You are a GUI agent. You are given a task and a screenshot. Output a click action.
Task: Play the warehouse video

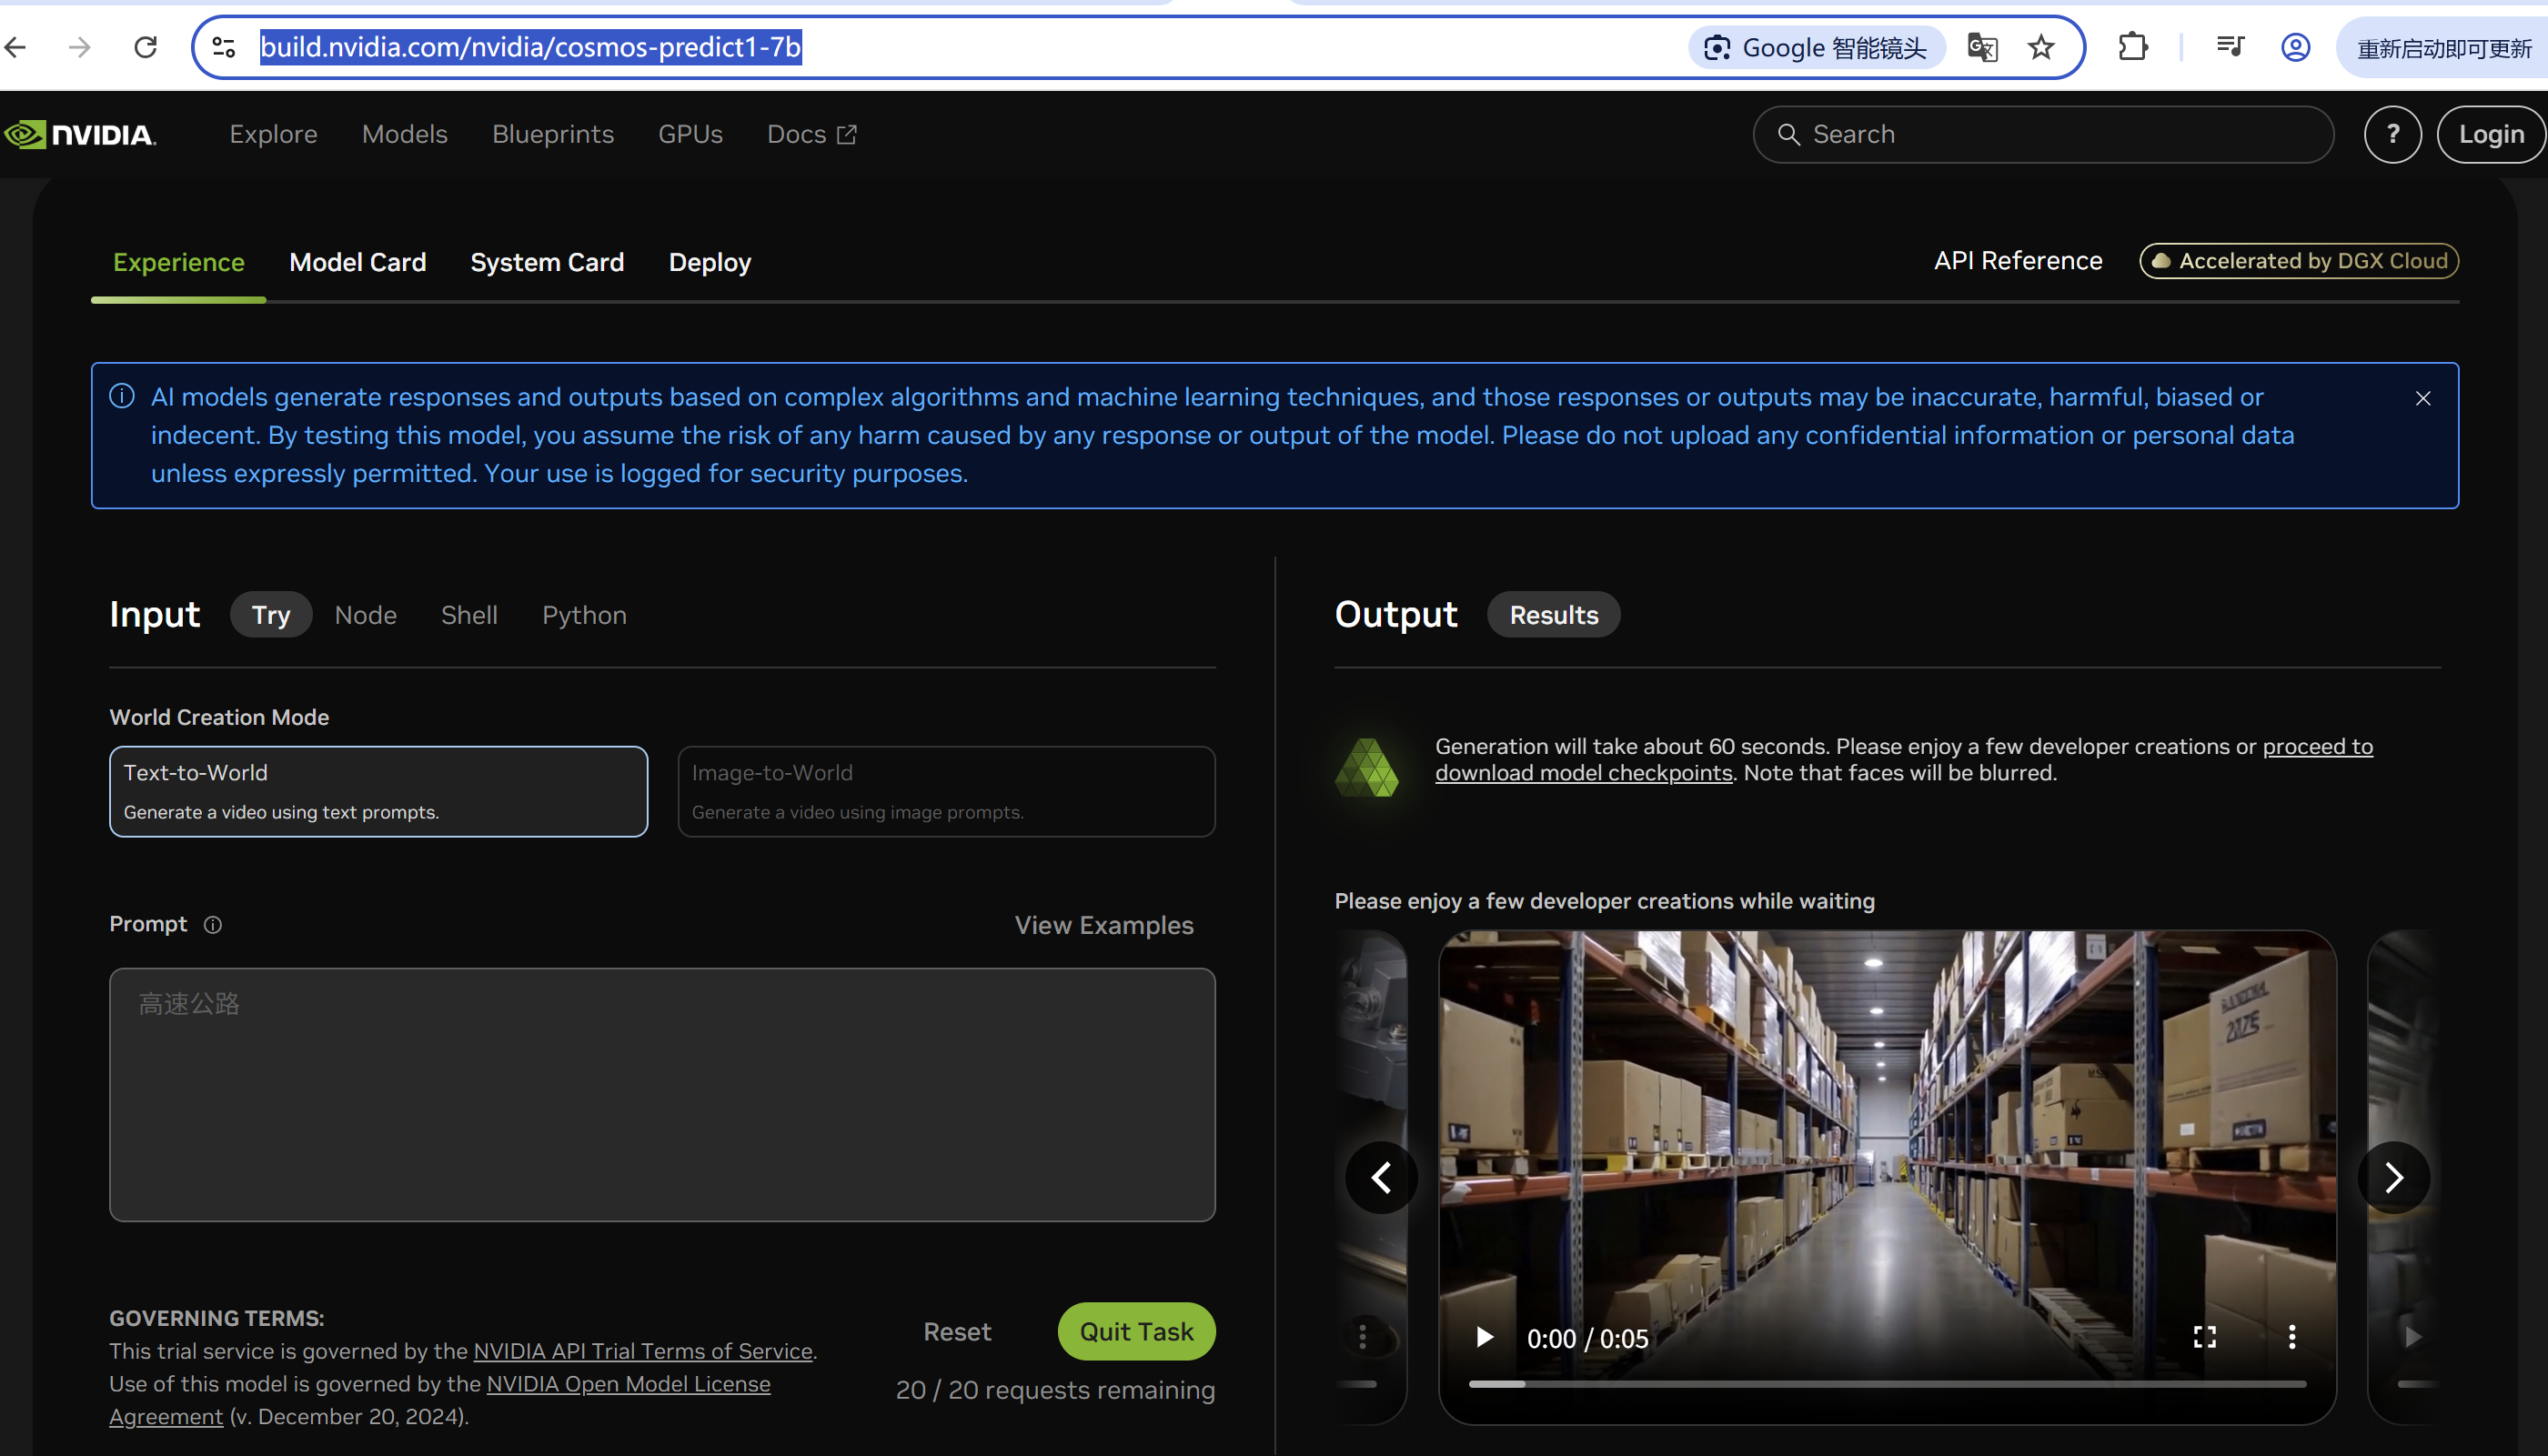[x=1484, y=1337]
